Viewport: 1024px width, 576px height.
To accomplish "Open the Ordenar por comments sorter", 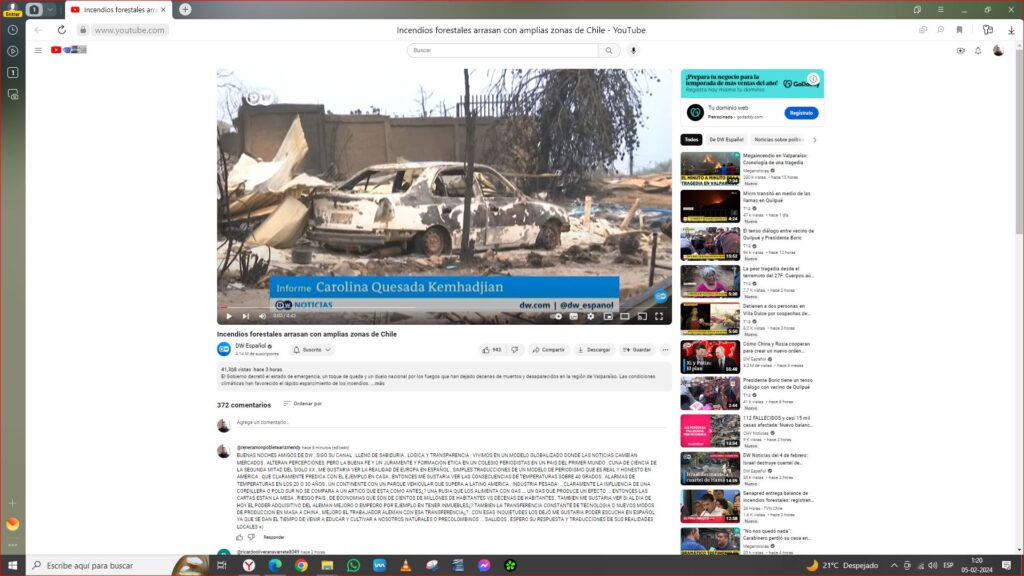I will pos(302,404).
